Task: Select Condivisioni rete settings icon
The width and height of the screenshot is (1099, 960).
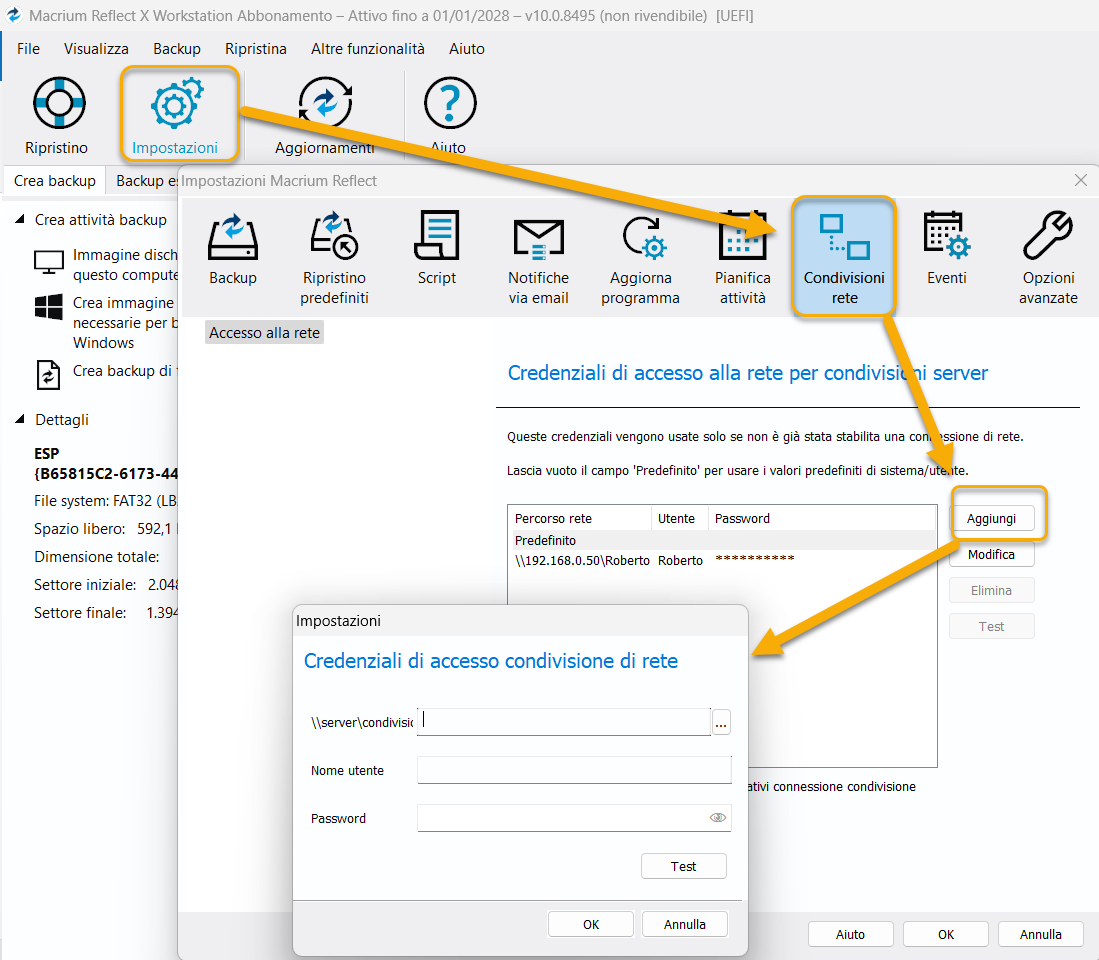Action: click(844, 238)
